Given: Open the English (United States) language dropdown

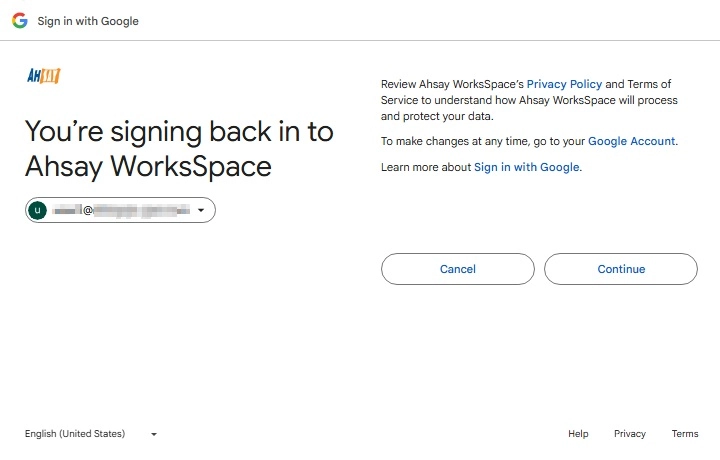Looking at the screenshot, I should click(91, 434).
